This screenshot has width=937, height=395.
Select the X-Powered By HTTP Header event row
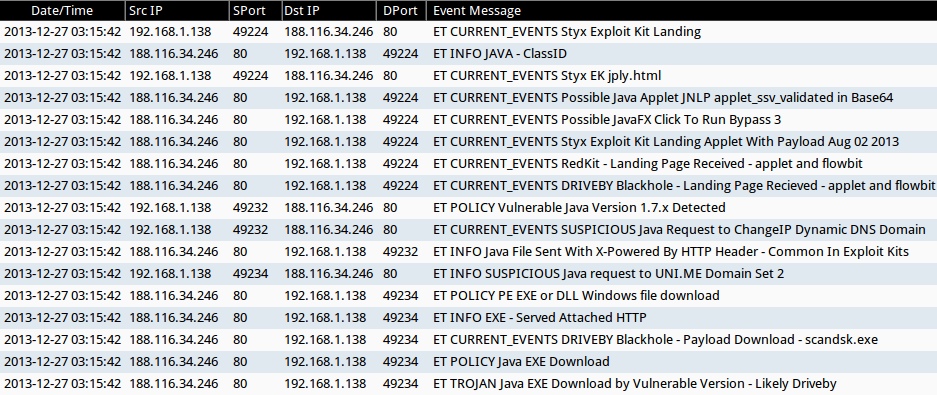[468, 252]
